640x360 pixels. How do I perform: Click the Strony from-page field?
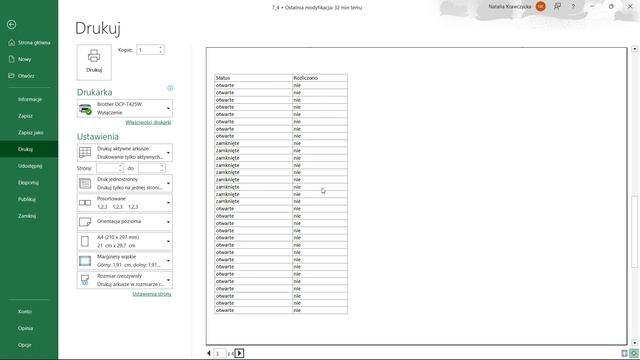pyautogui.click(x=107, y=168)
